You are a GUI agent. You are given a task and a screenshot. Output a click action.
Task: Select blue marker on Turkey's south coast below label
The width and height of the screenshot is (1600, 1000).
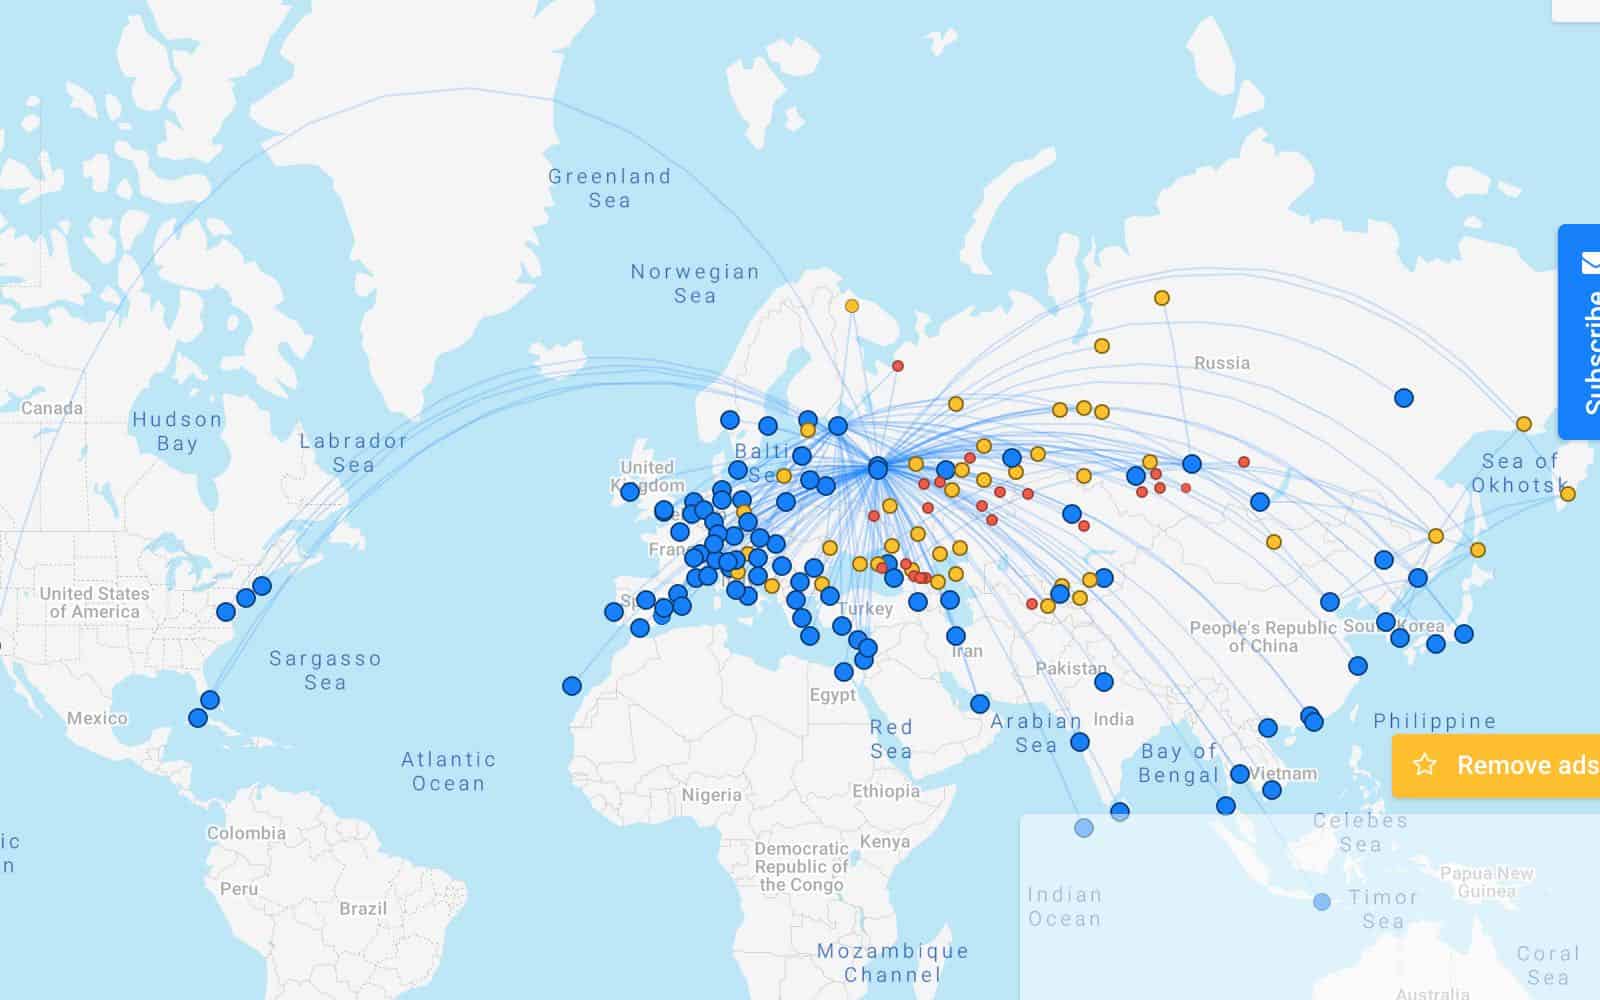click(x=842, y=626)
